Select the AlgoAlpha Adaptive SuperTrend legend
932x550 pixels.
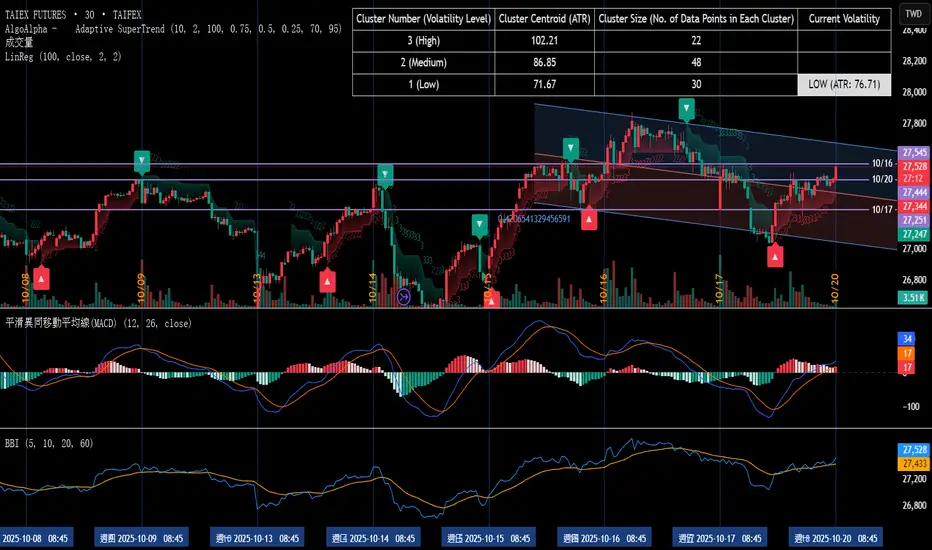point(174,29)
